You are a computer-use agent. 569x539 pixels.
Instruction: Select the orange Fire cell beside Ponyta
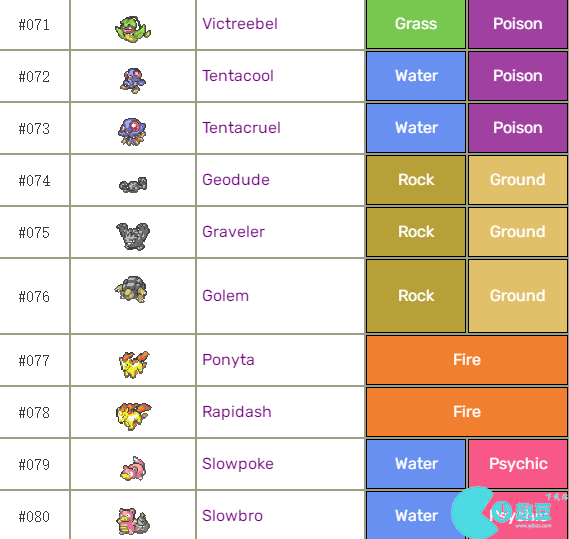pyautogui.click(x=467, y=360)
